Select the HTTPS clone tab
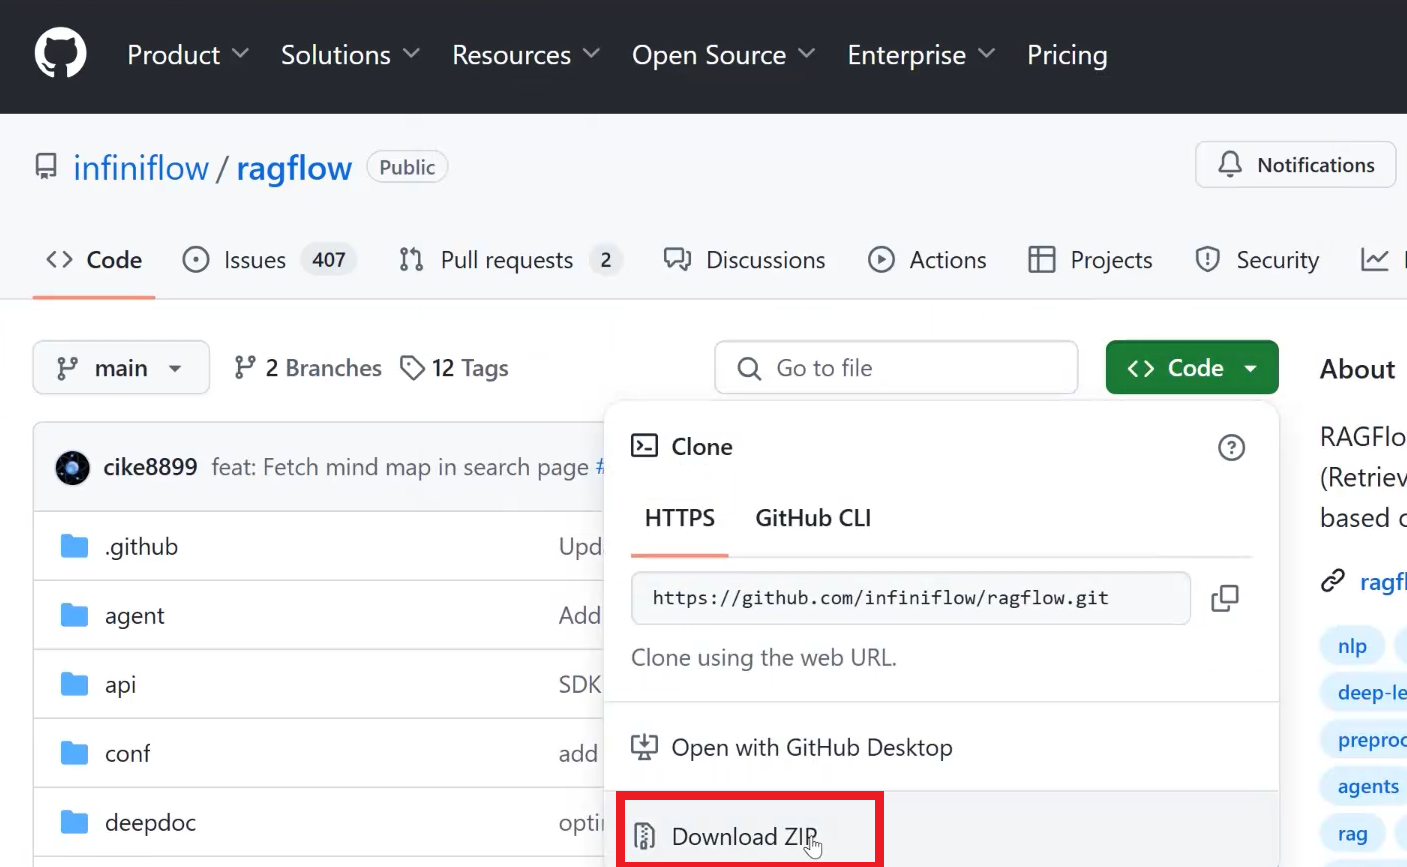 (x=680, y=518)
